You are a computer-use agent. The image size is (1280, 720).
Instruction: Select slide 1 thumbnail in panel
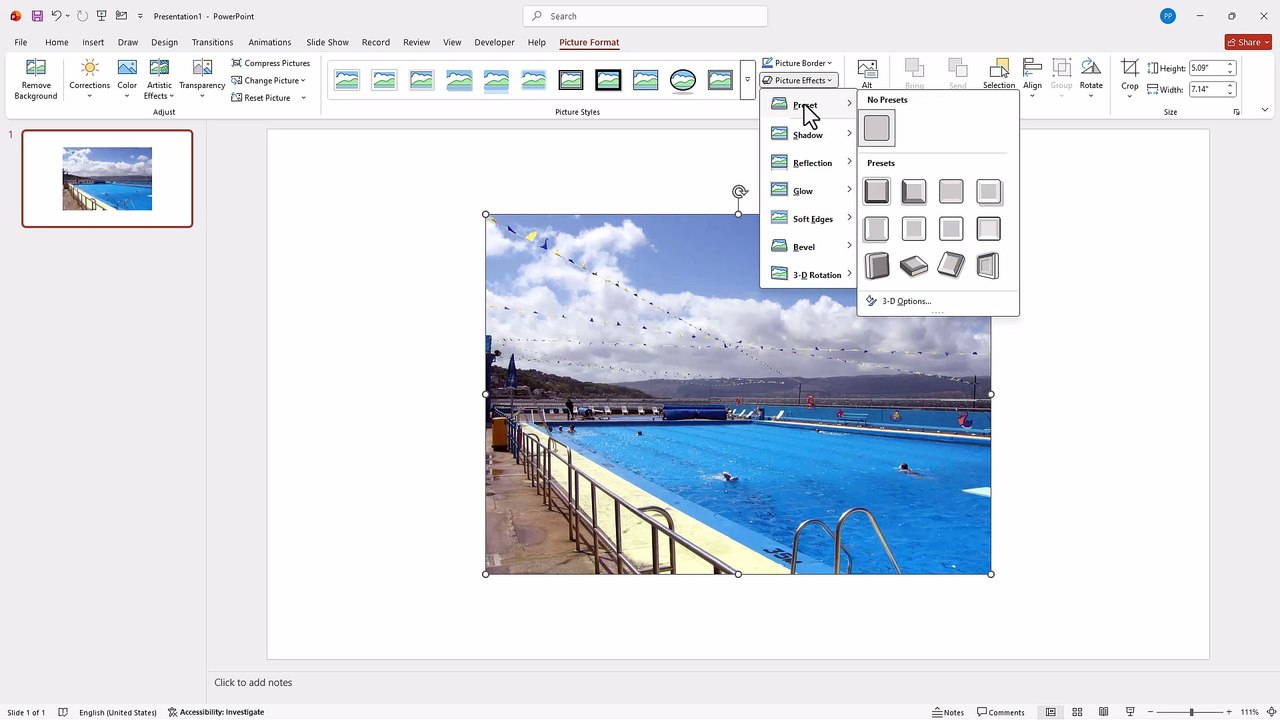(107, 178)
